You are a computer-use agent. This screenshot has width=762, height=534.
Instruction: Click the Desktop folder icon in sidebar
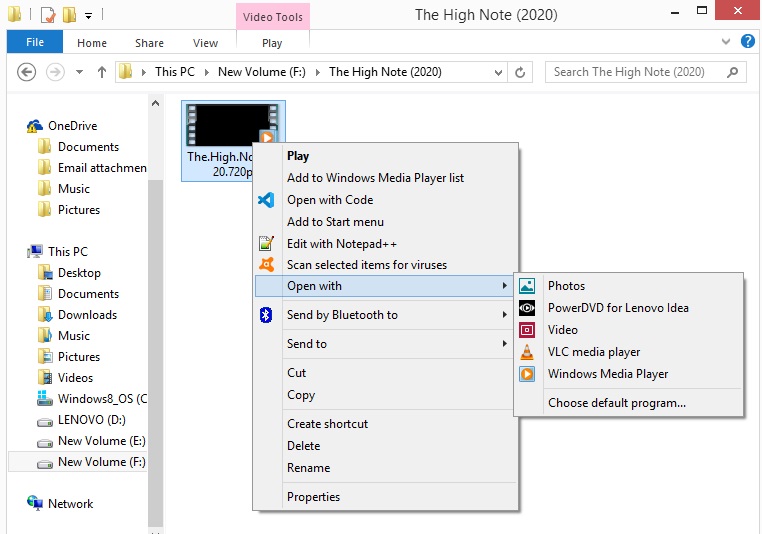(45, 273)
